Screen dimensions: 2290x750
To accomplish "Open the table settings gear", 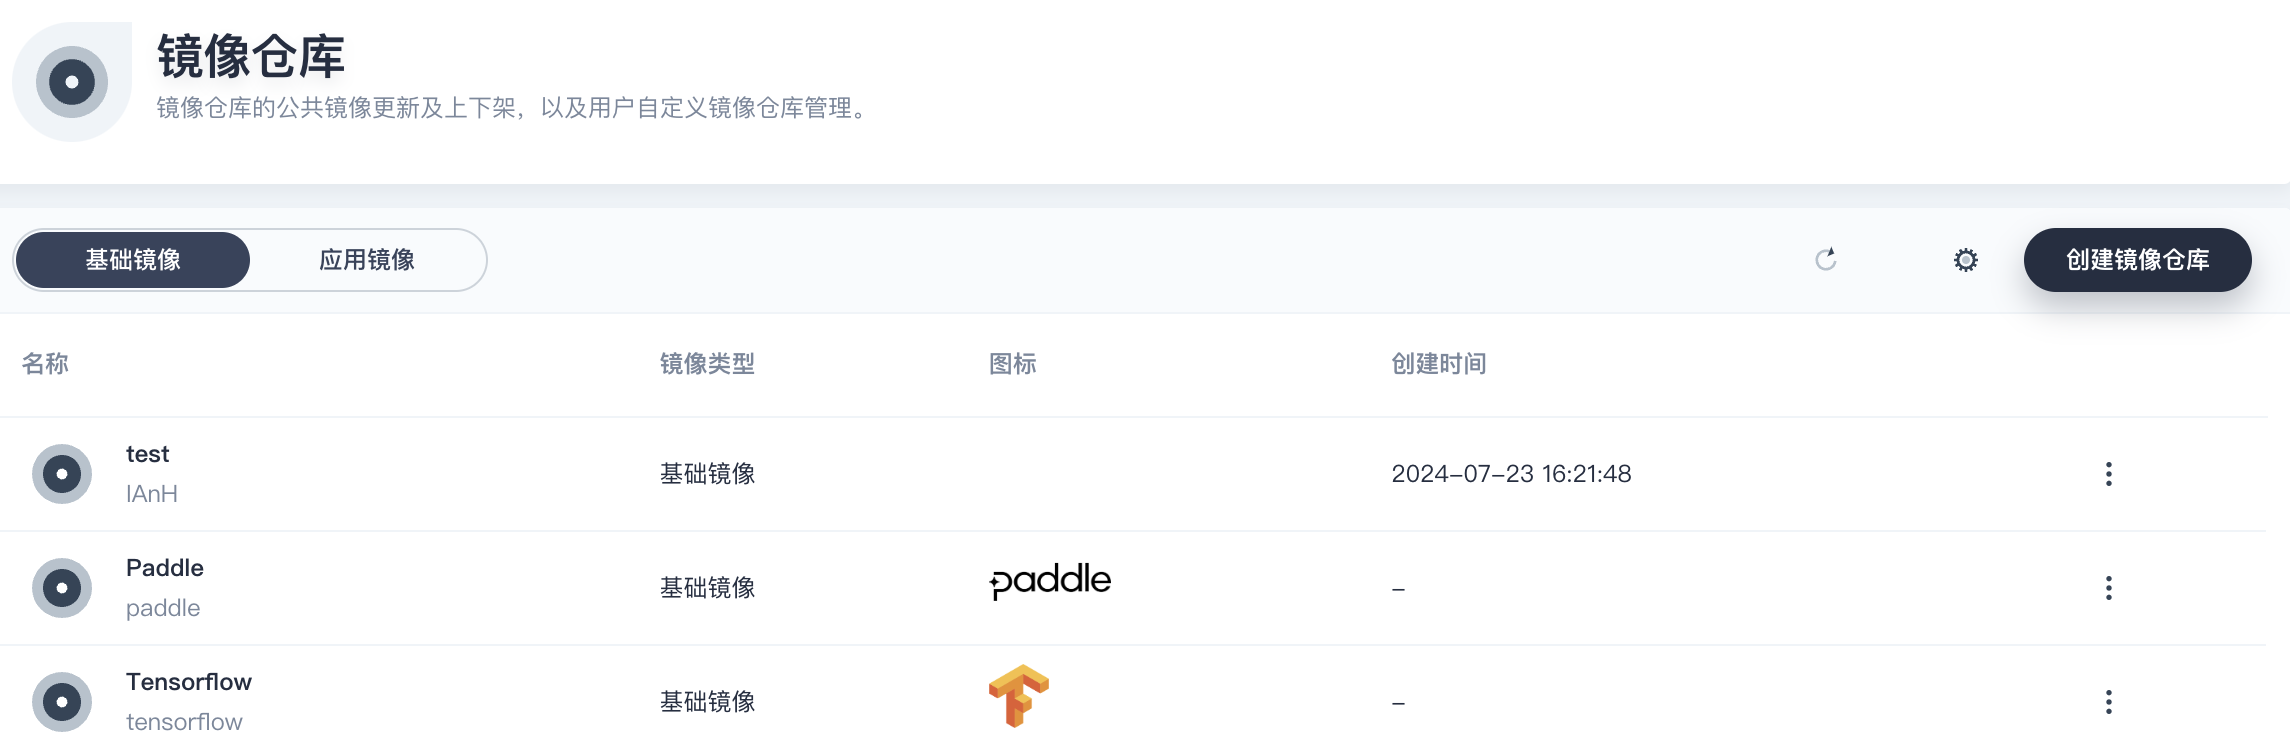I will (1965, 260).
